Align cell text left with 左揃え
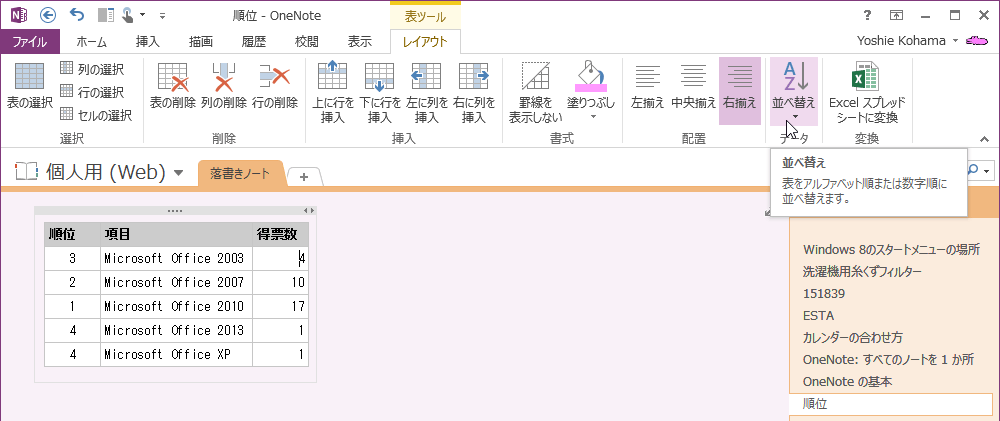The height and width of the screenshot is (421, 1000). 647,87
